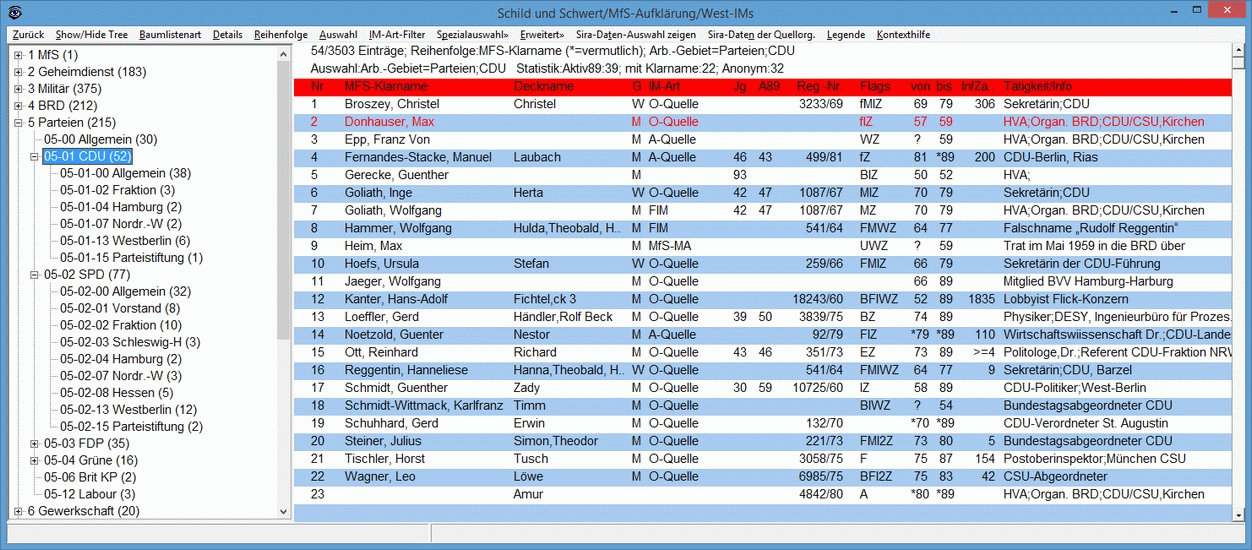Expand the 6 Gewerkschaft node
Screen dimensions: 1252x550
(x=18, y=511)
